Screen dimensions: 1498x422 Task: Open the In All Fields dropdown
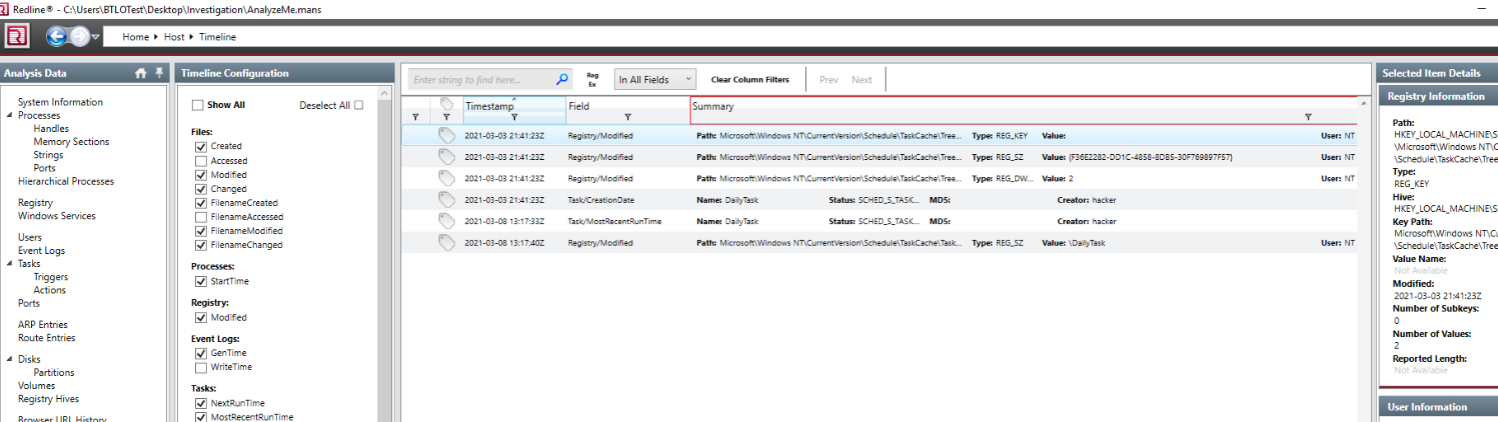click(x=655, y=79)
